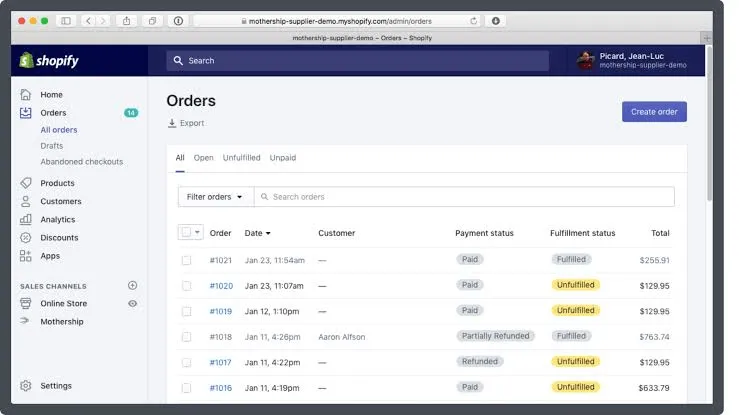Image resolution: width=739 pixels, height=415 pixels.
Task: Click the Export download icon
Action: click(x=172, y=123)
